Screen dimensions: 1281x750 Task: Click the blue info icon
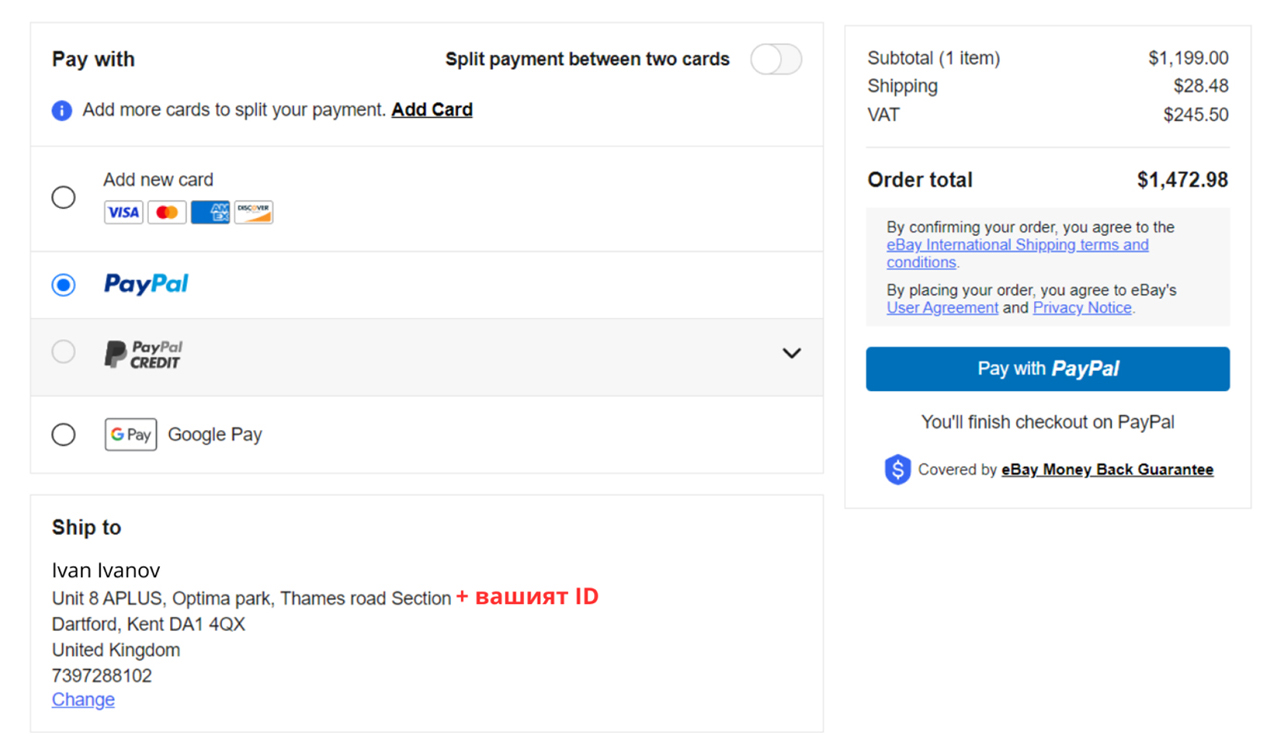tap(62, 110)
